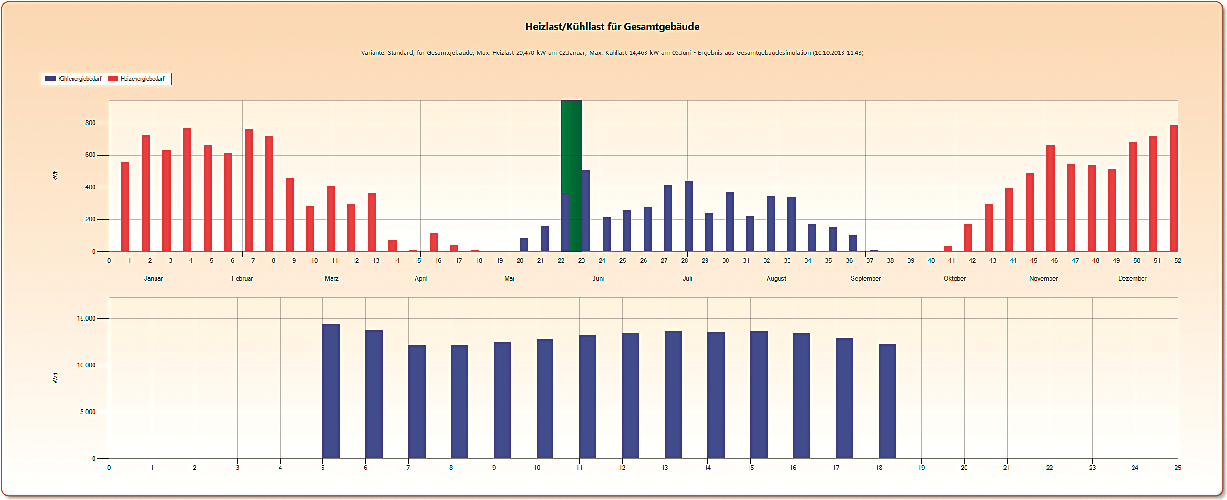Select the red heating bar for week 42
The image size is (1227, 500).
(x=968, y=237)
